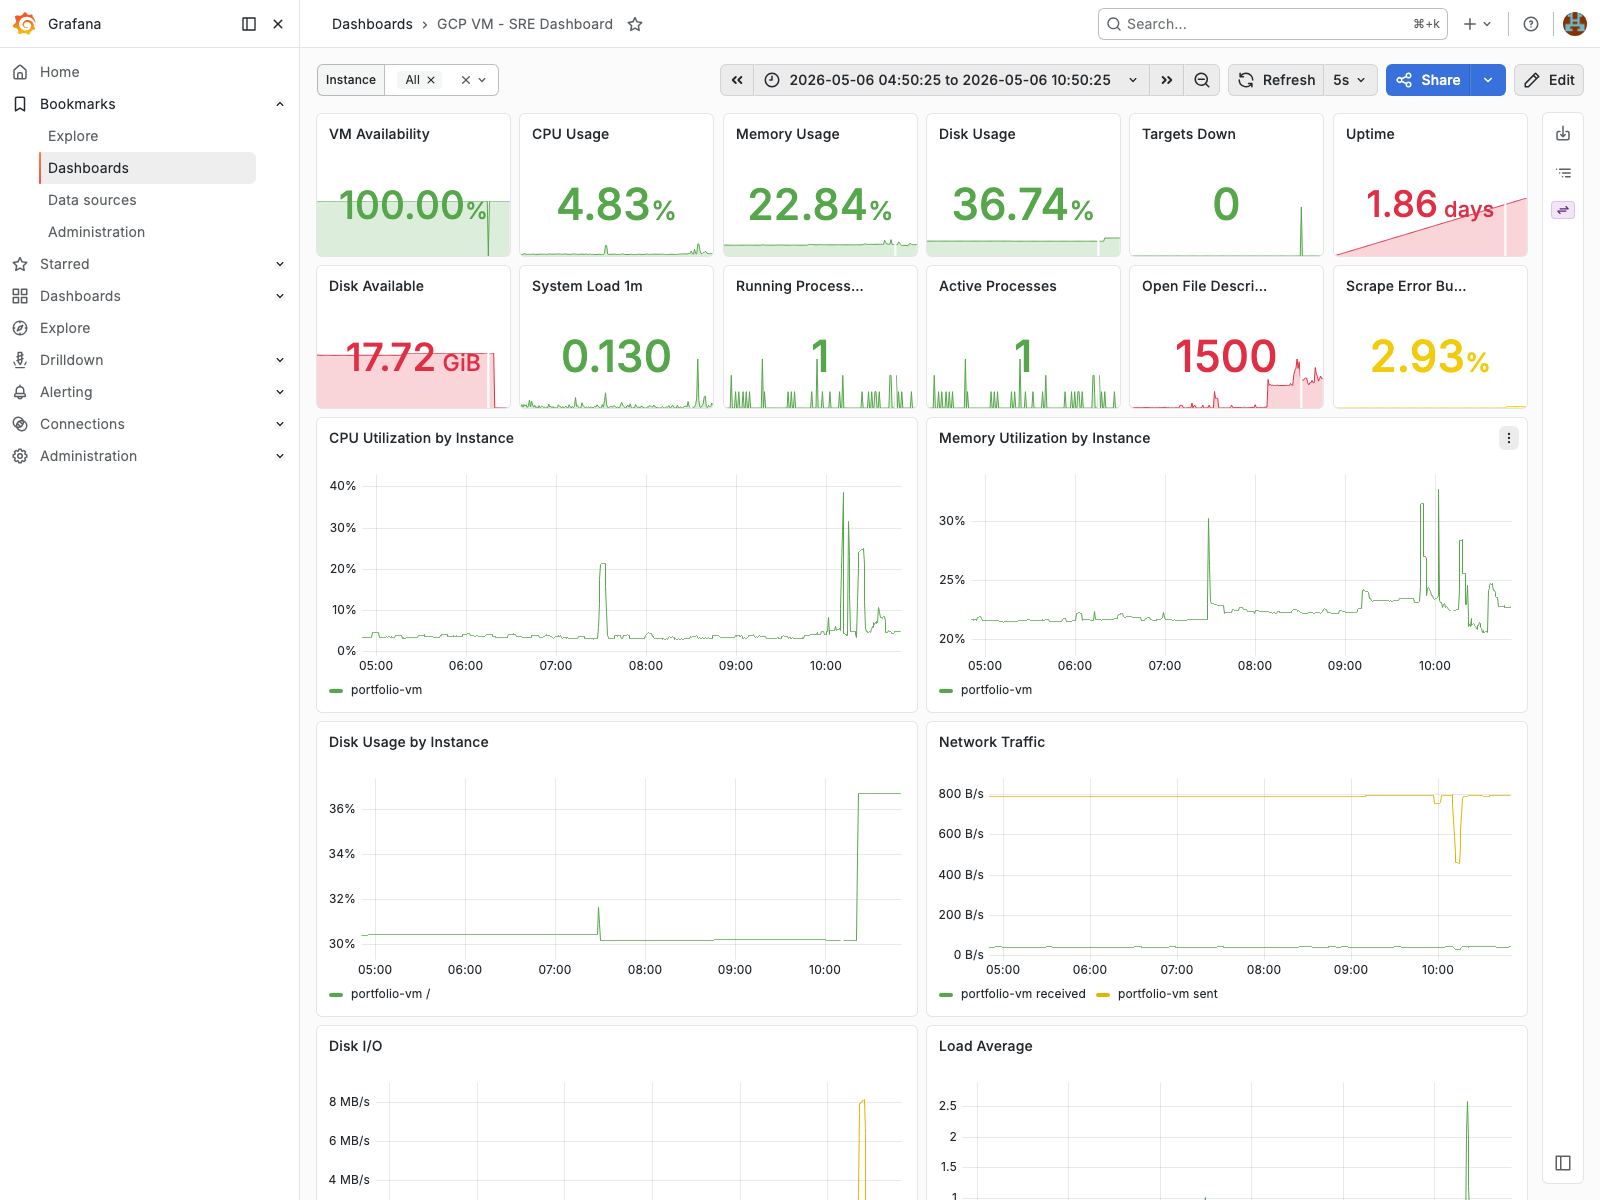Expand the Connections section

280,424
